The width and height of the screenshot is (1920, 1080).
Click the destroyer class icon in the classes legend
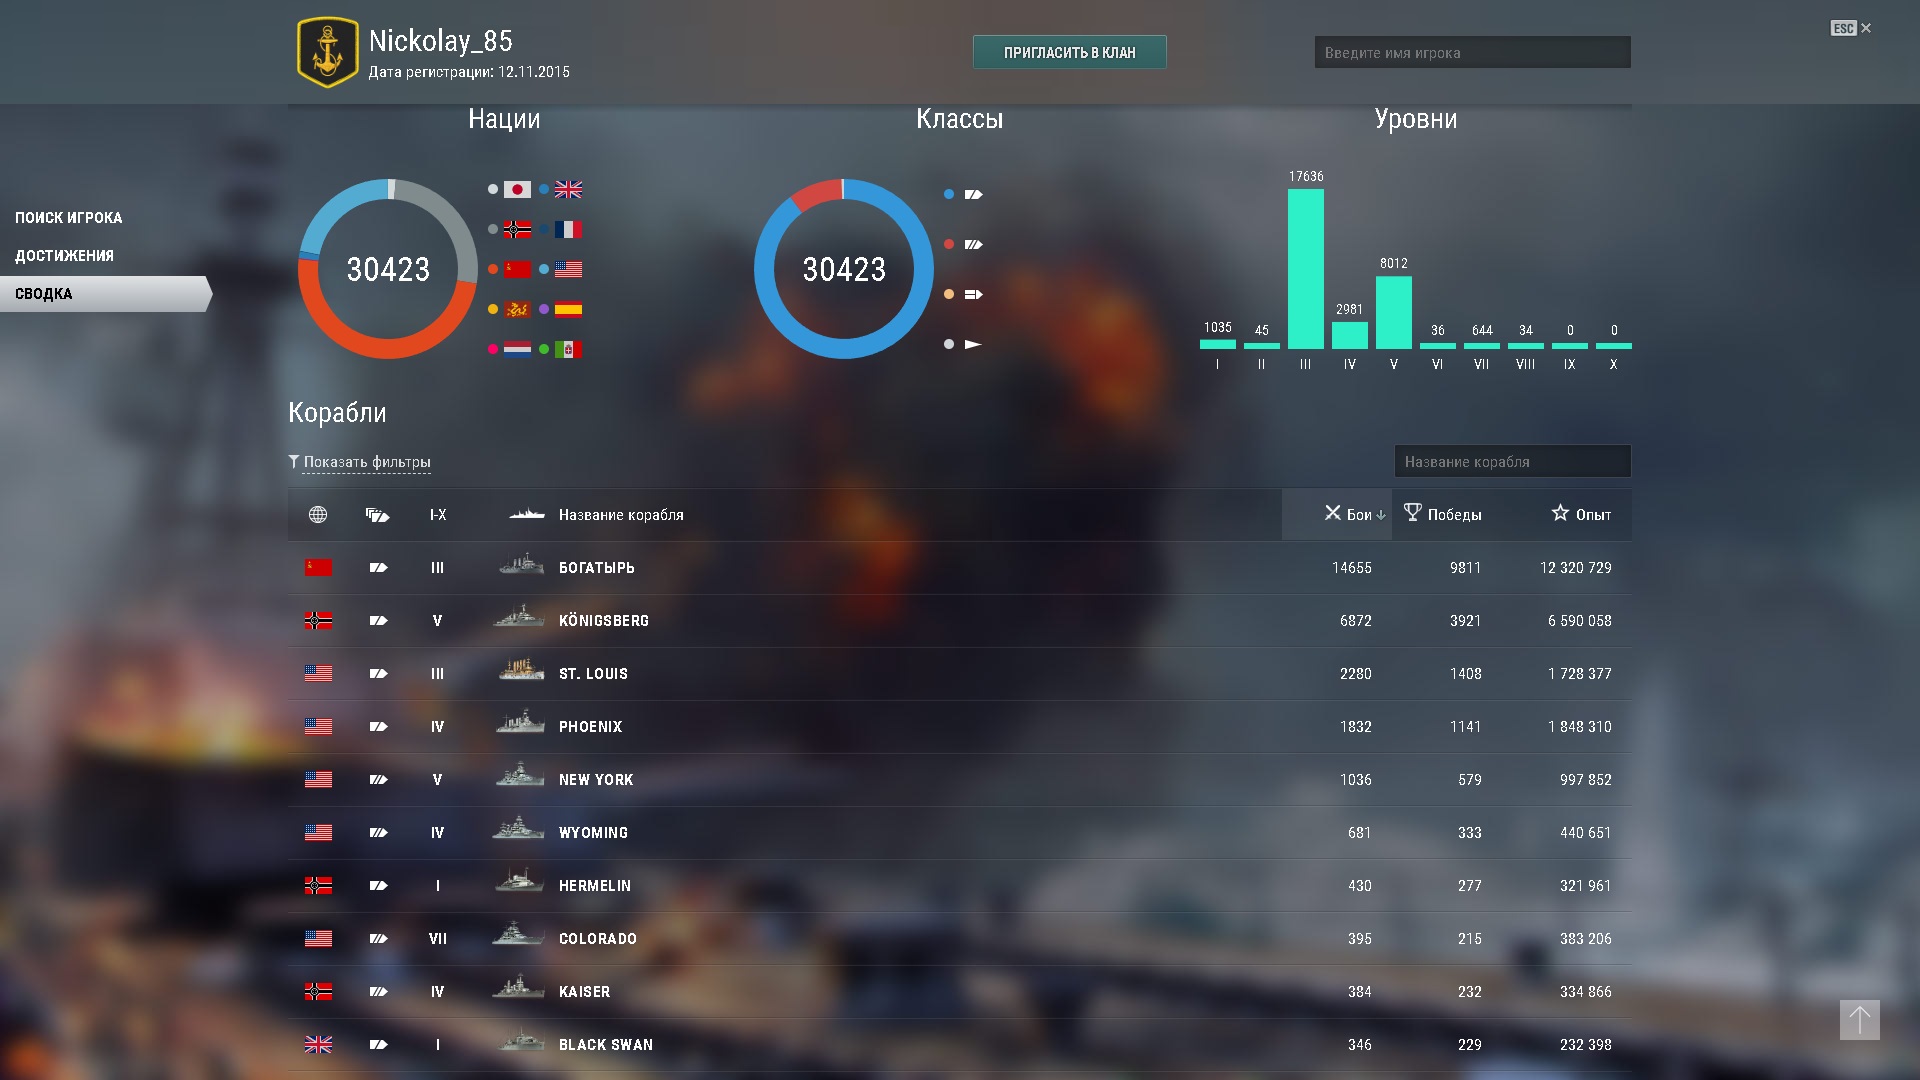pos(974,344)
